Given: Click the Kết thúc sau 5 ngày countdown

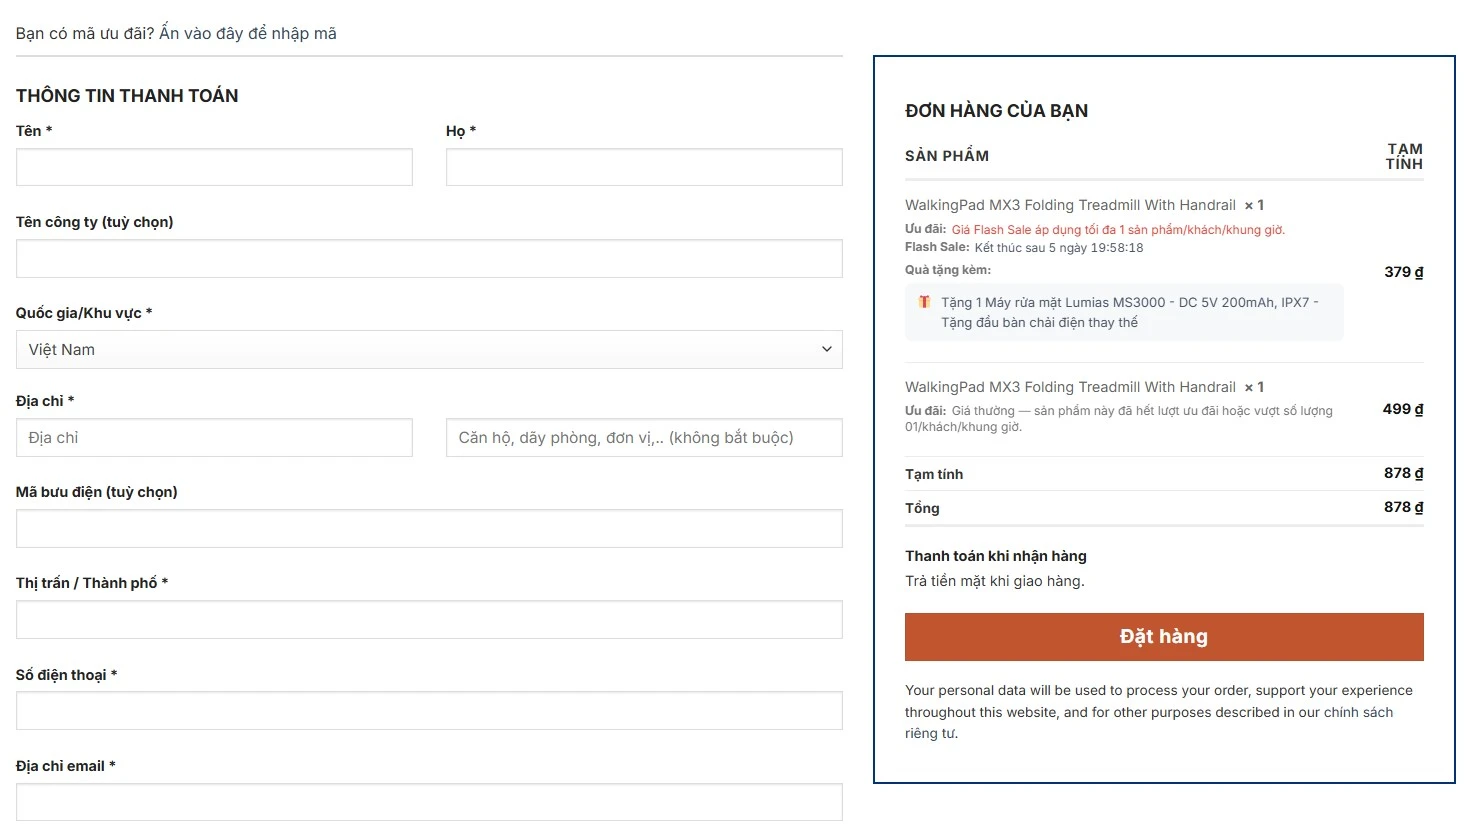Looking at the screenshot, I should point(1059,248).
